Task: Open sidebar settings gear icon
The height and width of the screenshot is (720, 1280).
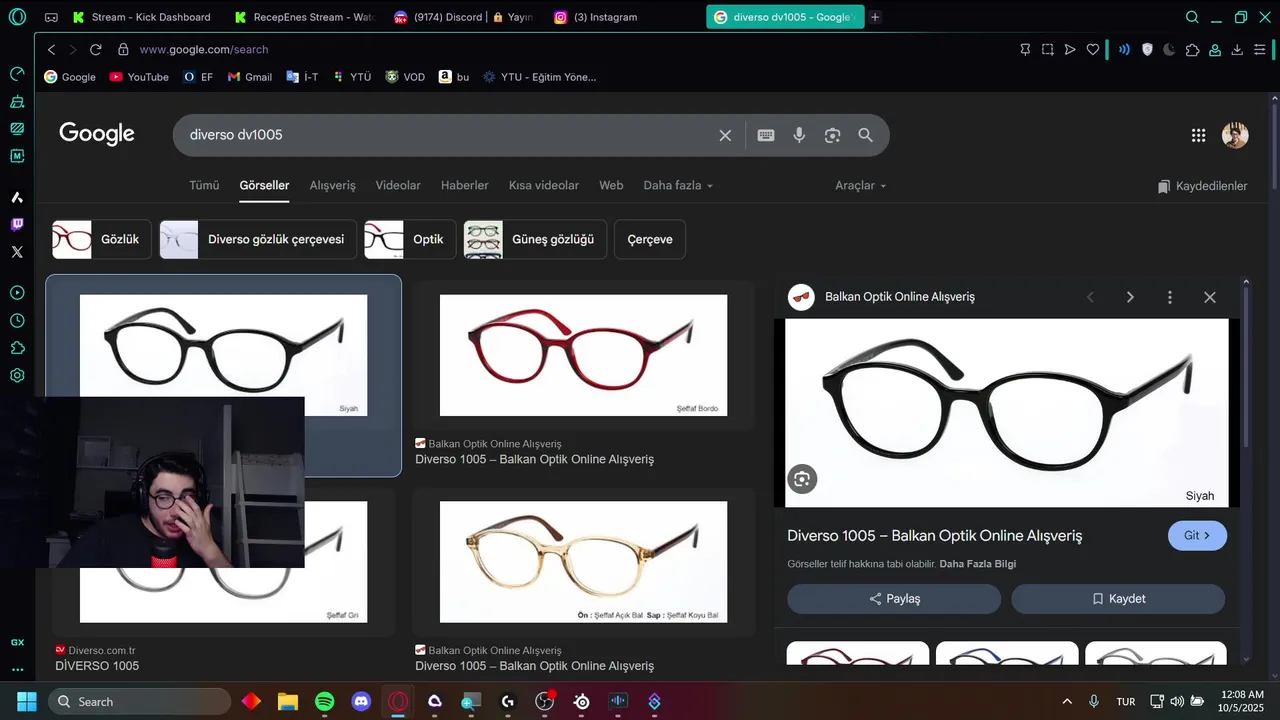Action: tap(17, 376)
